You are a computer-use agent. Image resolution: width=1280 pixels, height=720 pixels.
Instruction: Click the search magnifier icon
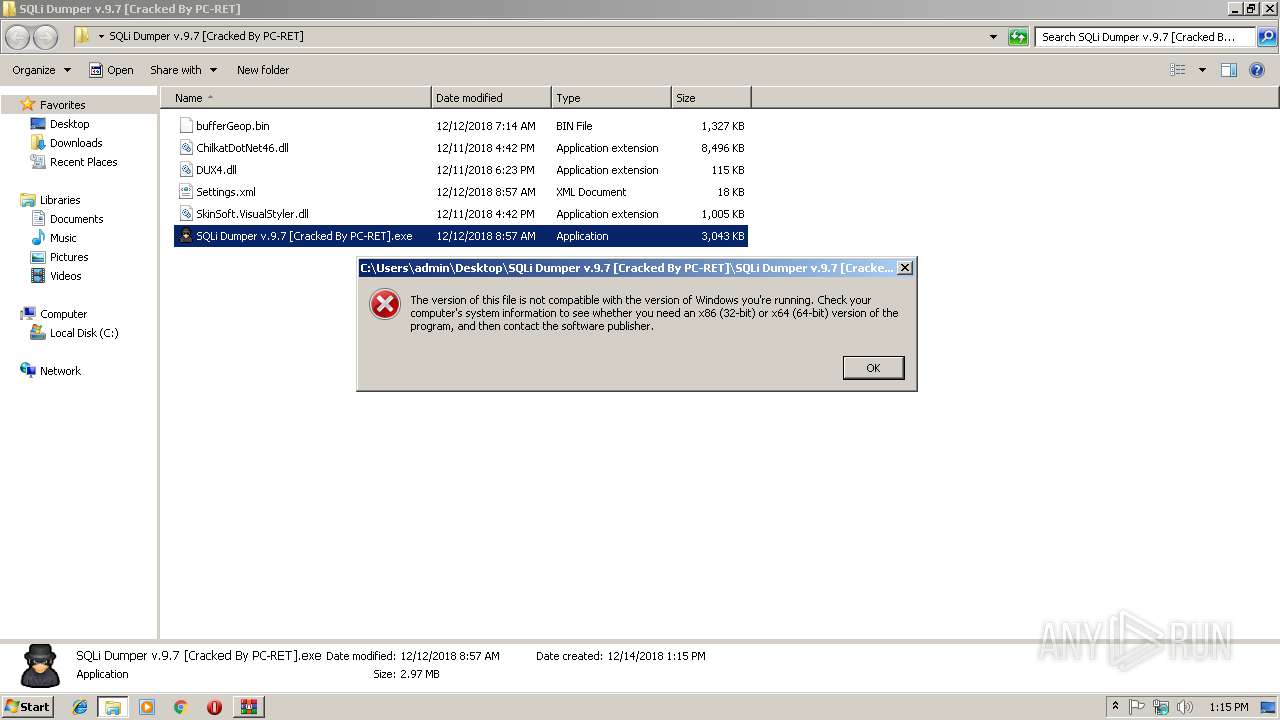coord(1267,37)
